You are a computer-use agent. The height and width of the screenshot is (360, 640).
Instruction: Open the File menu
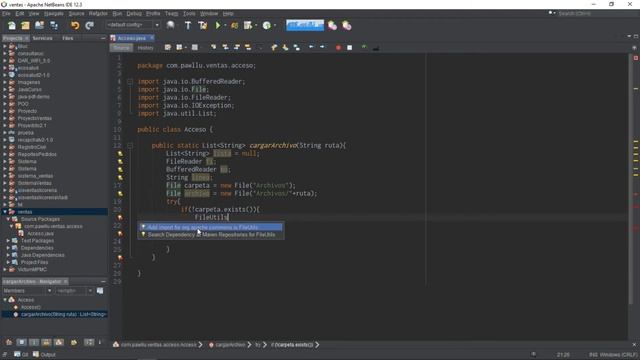6,13
